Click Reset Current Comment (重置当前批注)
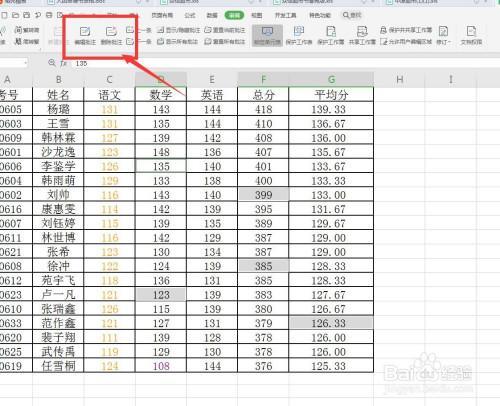The width and height of the screenshot is (500, 406). 225,30
